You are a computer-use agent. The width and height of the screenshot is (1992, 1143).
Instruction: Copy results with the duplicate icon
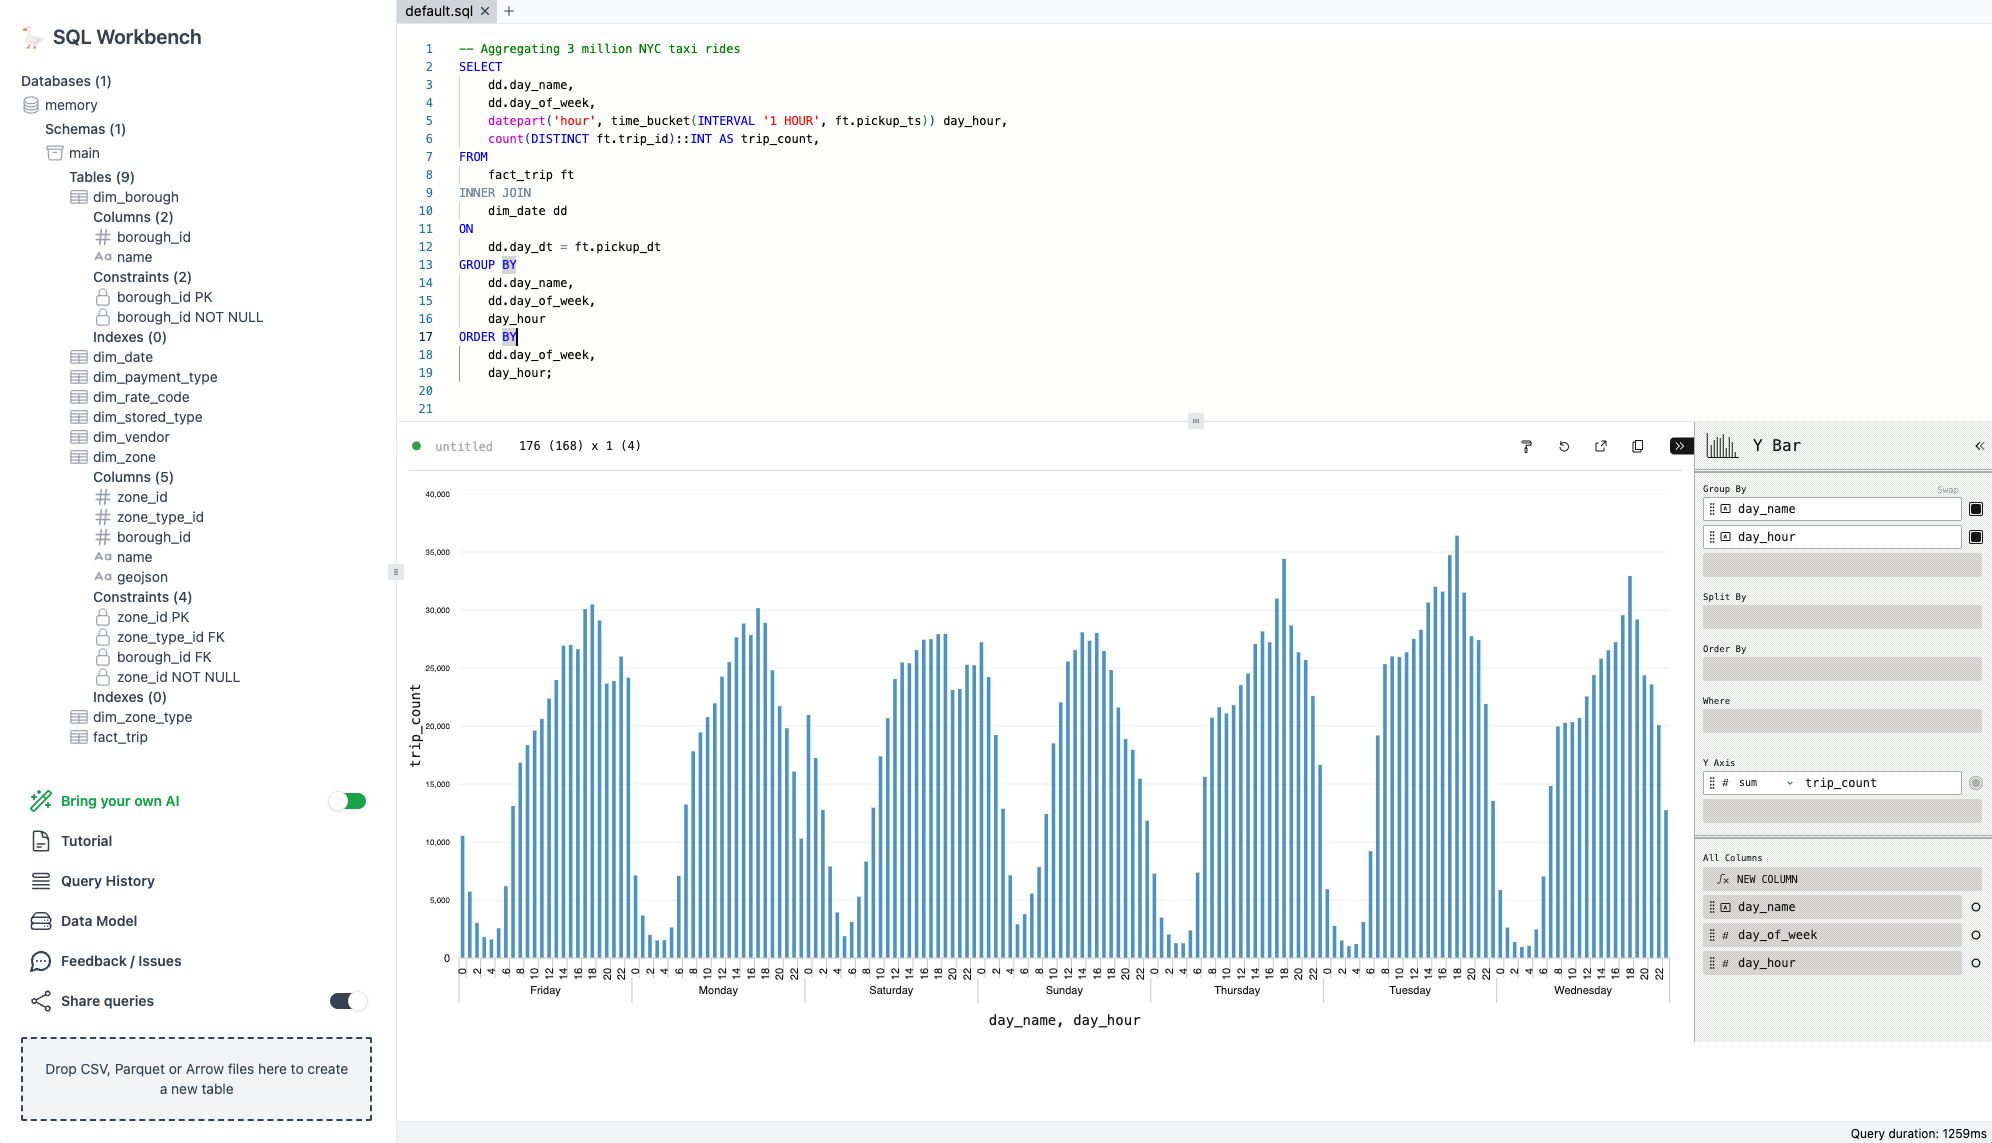[x=1638, y=447]
